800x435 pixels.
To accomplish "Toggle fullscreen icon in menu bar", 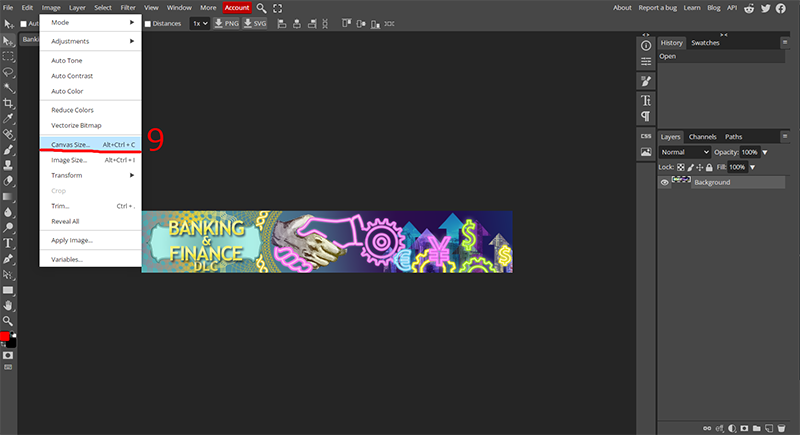I will pos(278,8).
